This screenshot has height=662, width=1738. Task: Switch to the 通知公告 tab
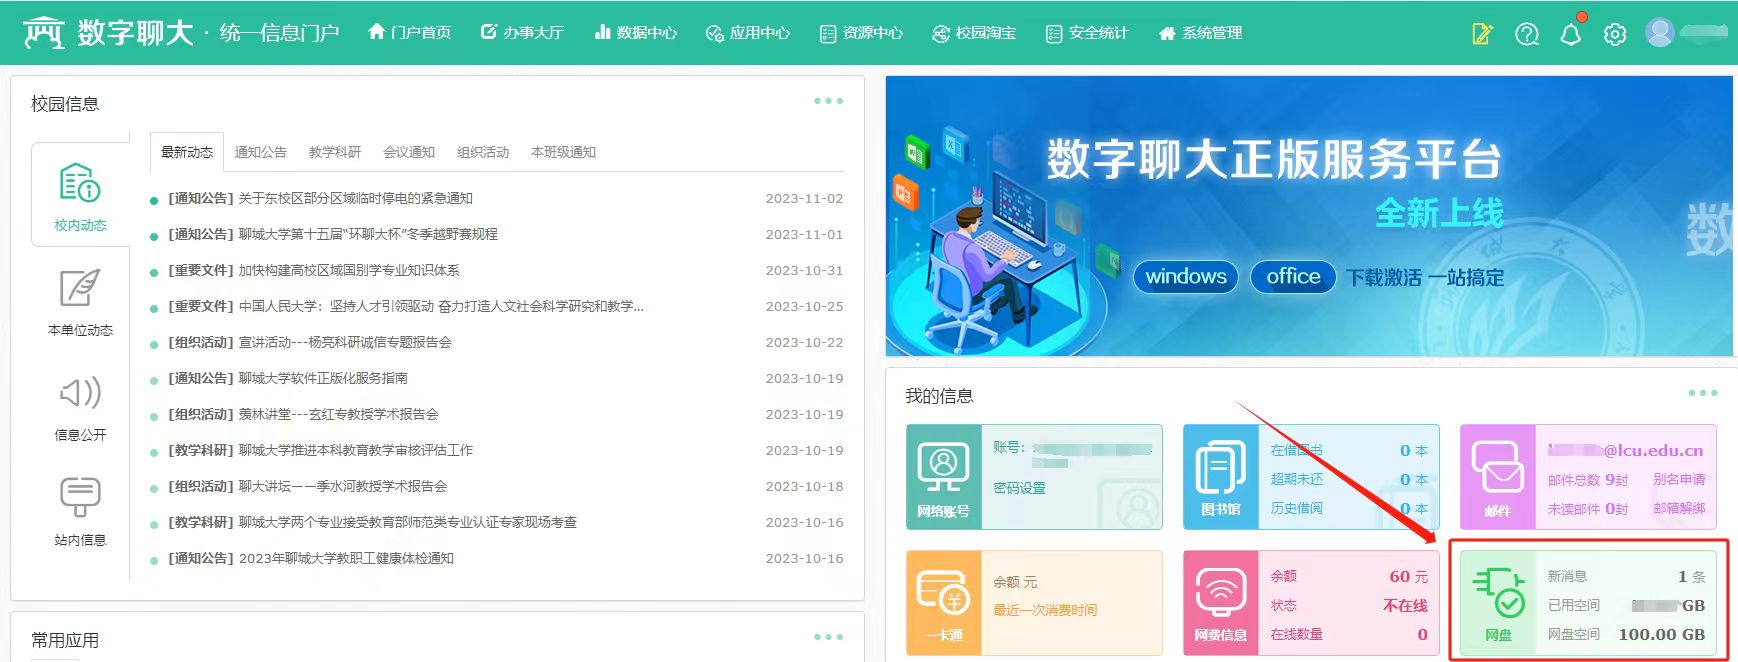coord(260,152)
